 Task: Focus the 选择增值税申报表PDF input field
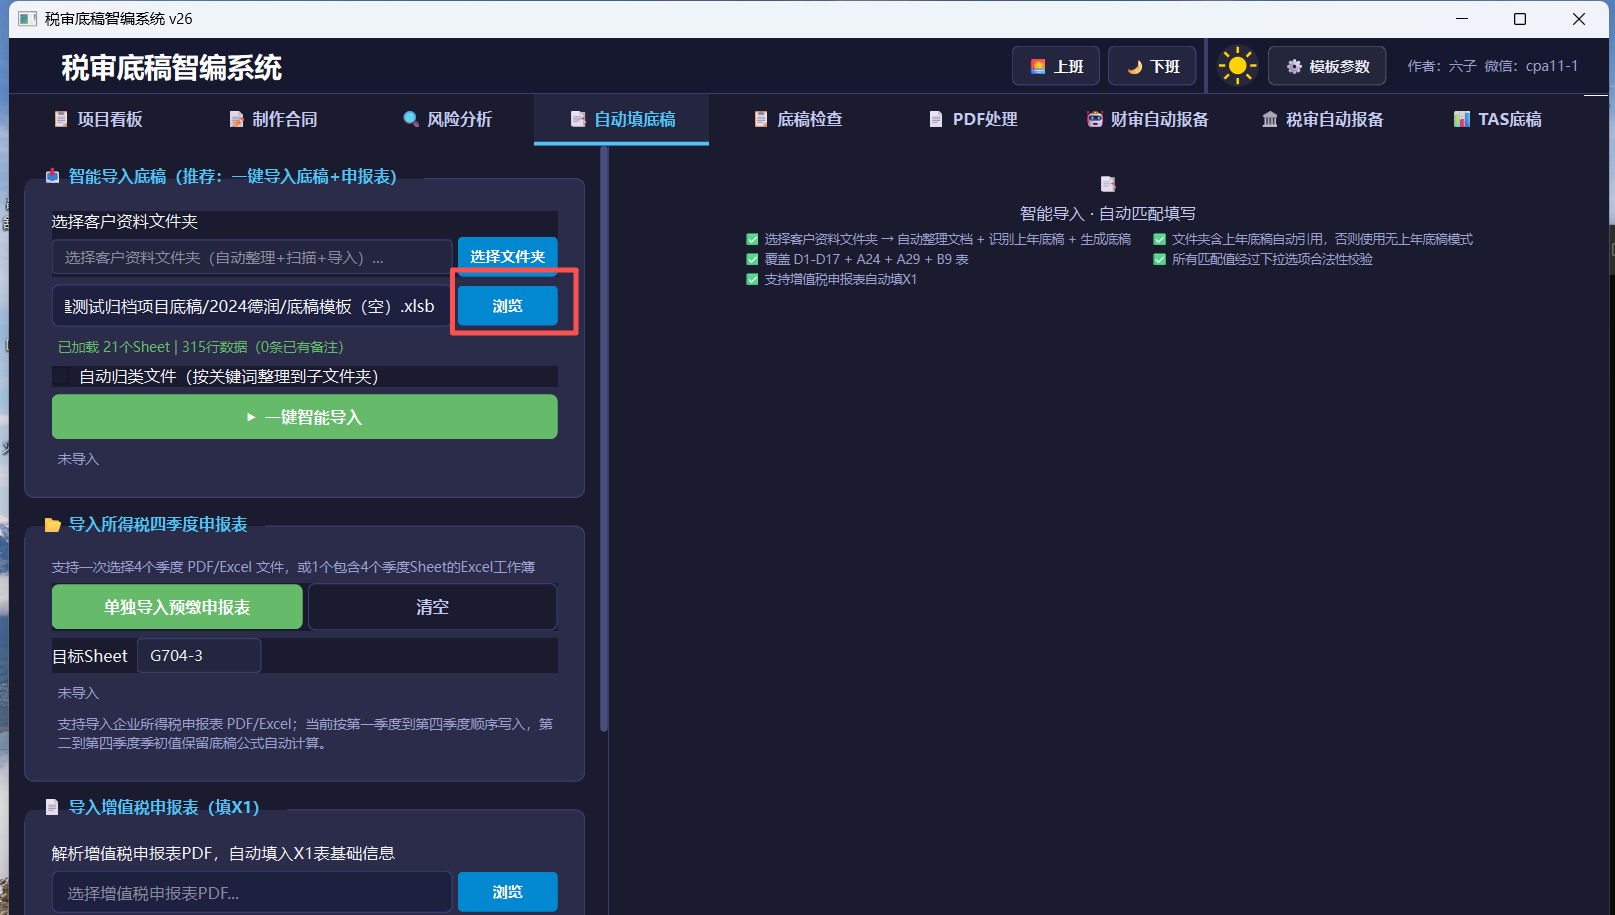tap(252, 892)
